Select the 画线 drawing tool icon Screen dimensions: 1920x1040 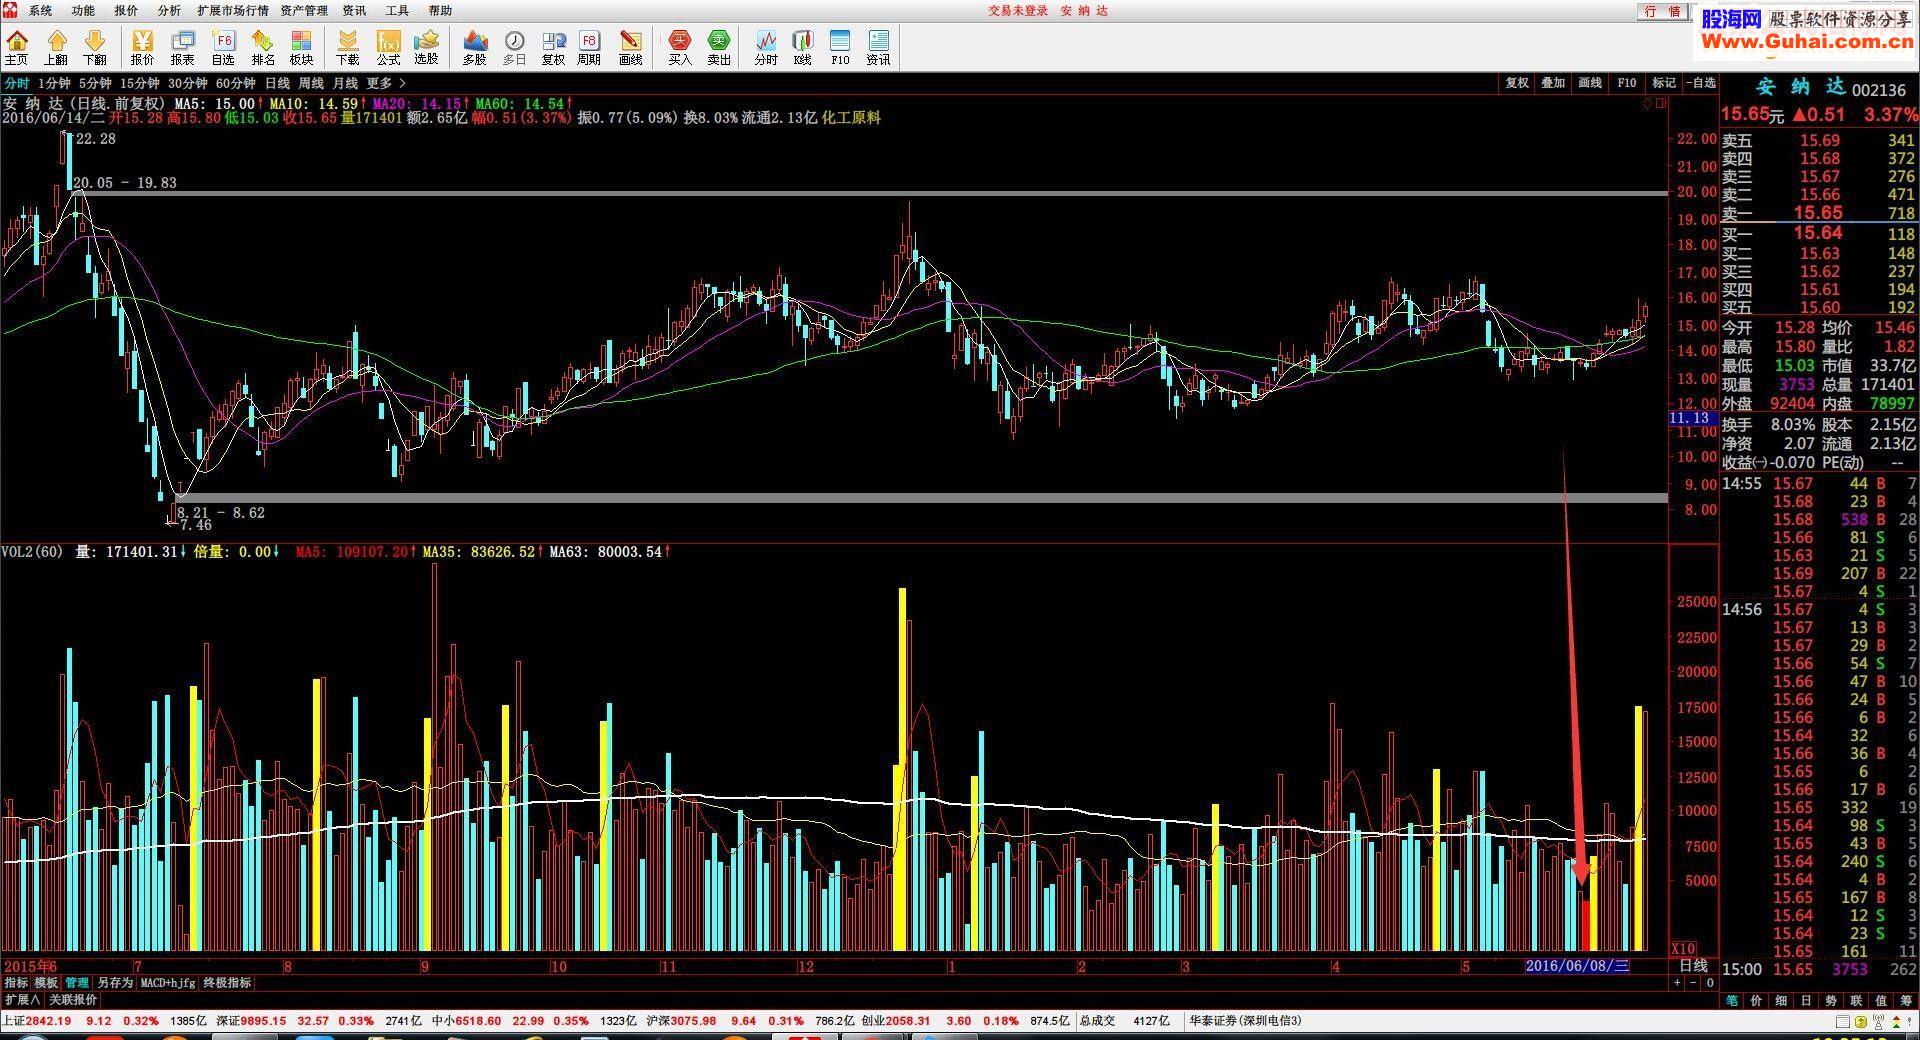[631, 47]
